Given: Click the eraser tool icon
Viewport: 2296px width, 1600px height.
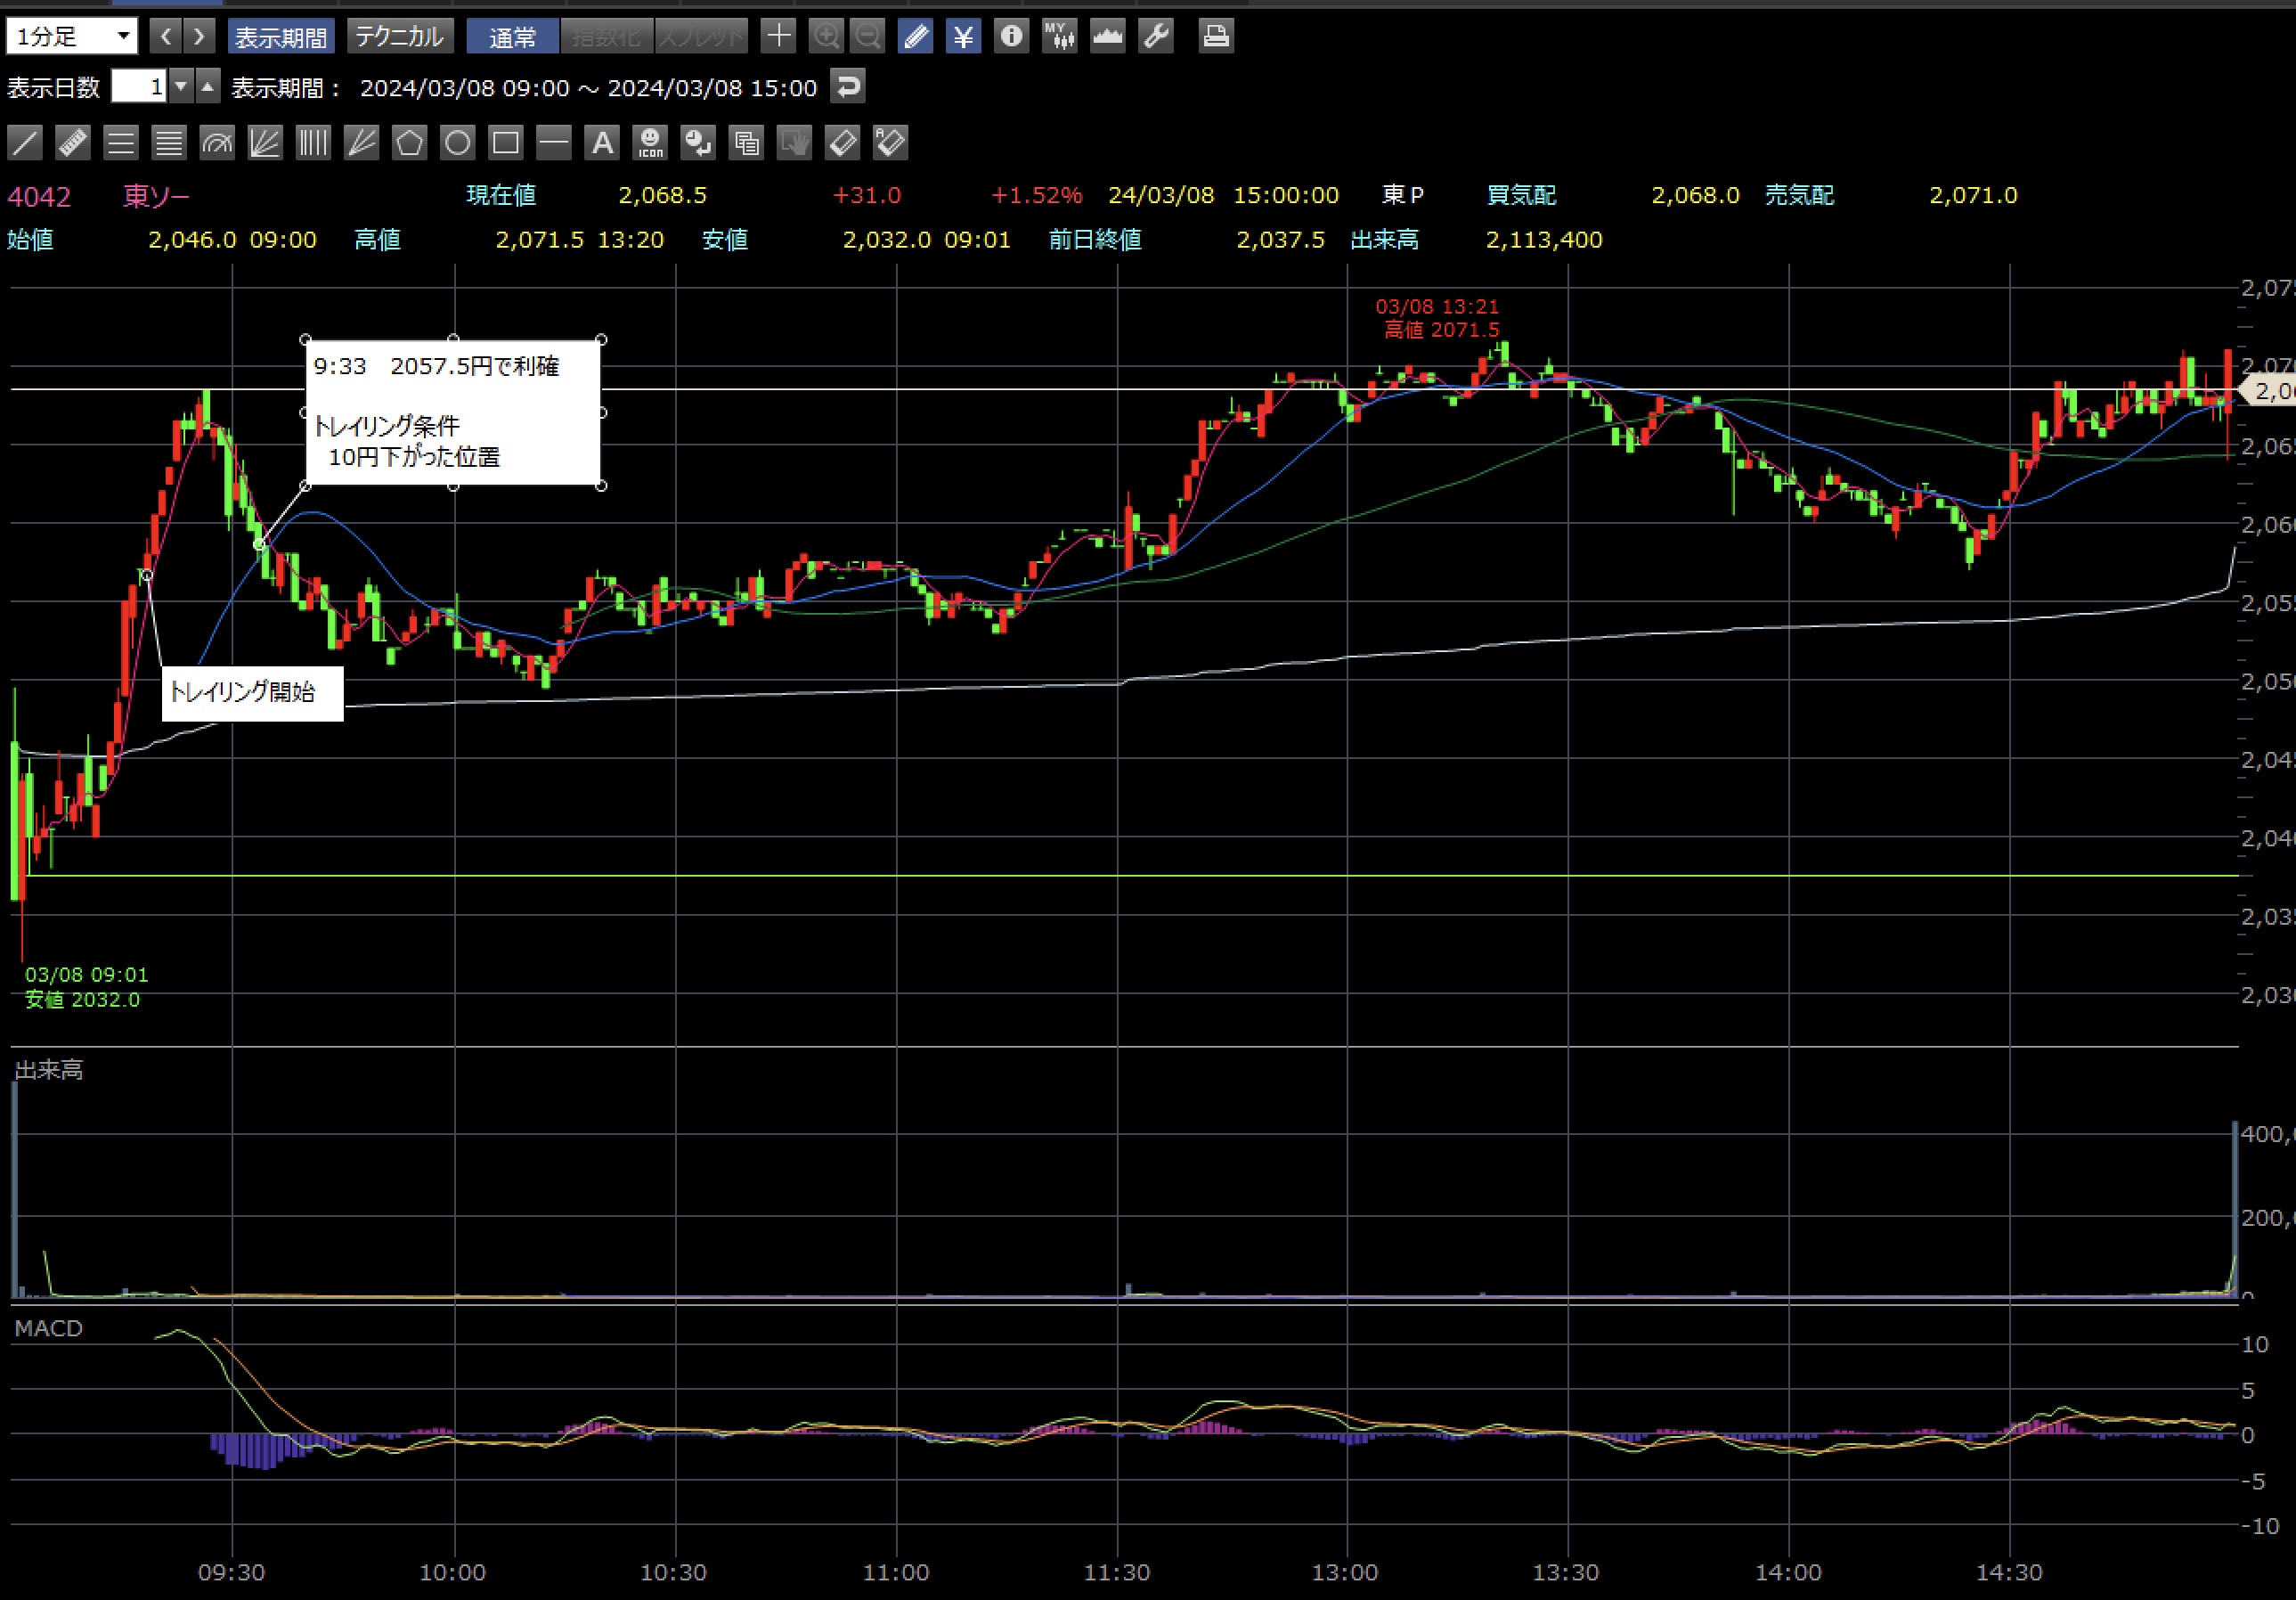Looking at the screenshot, I should pos(842,143).
